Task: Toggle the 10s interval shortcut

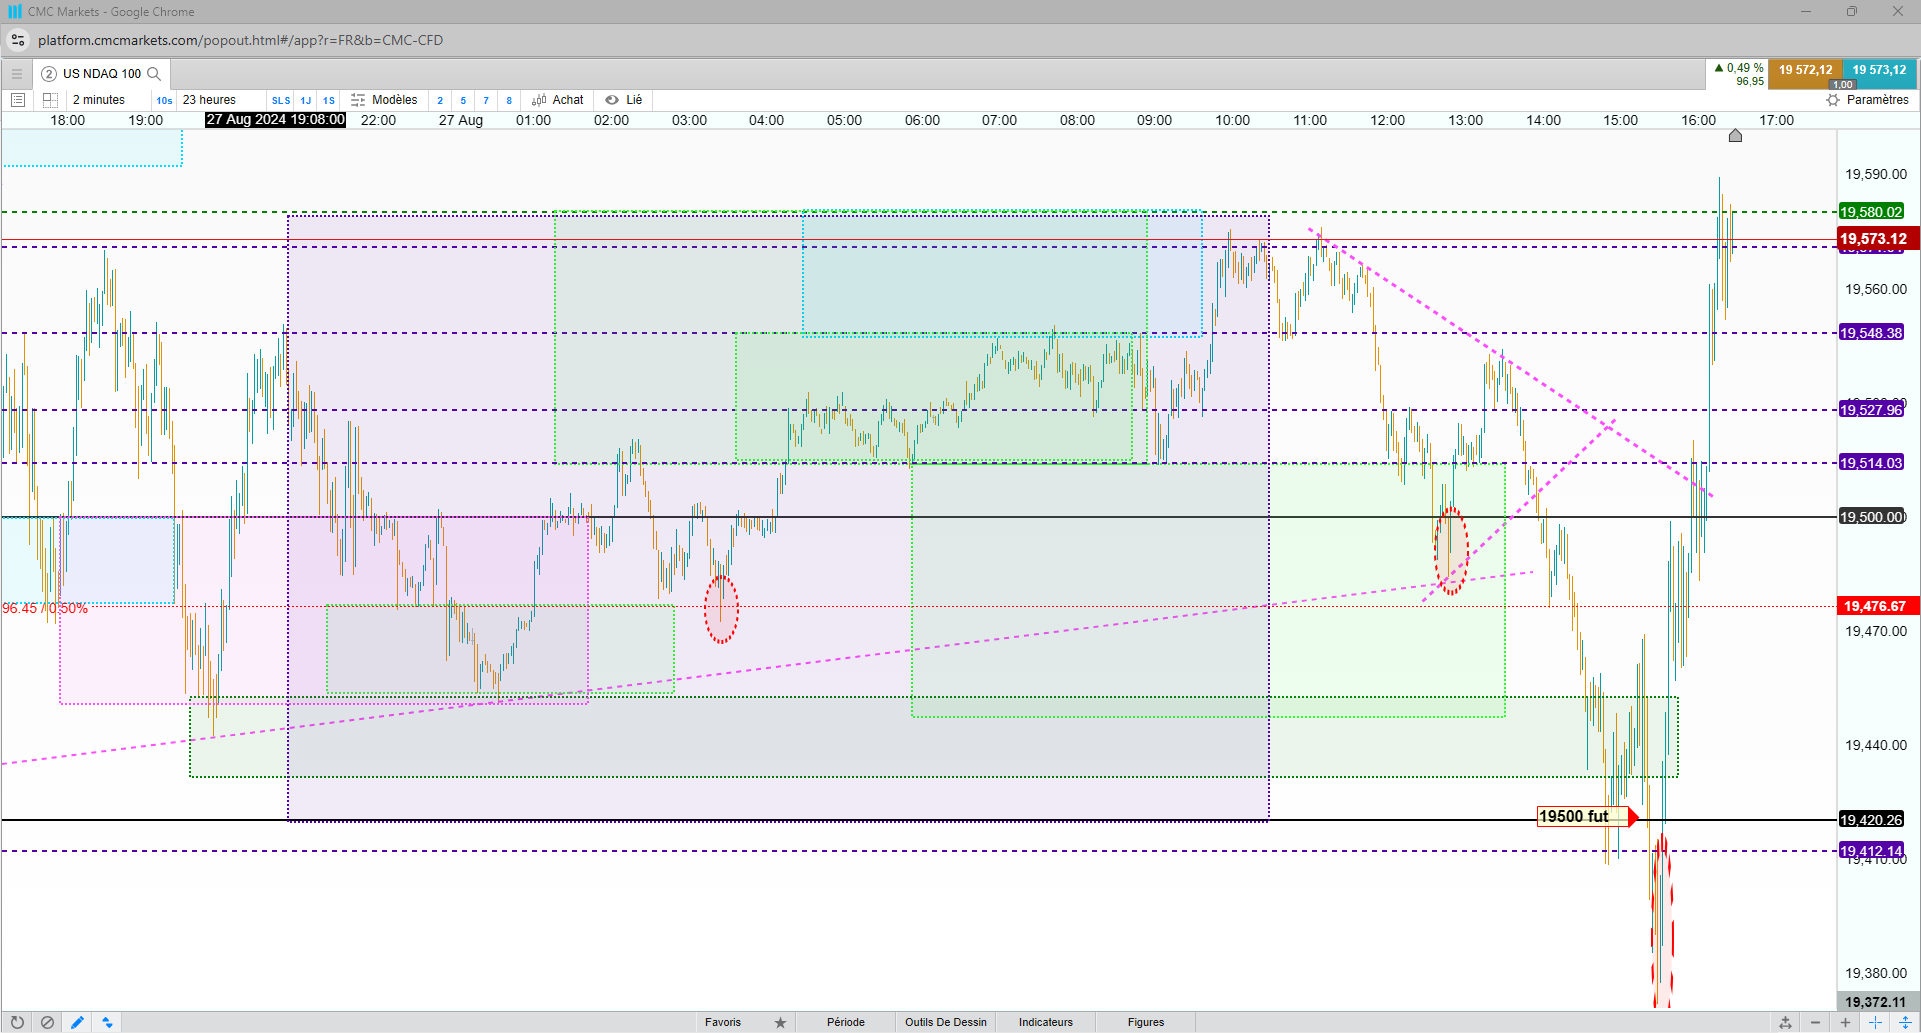Action: (164, 100)
